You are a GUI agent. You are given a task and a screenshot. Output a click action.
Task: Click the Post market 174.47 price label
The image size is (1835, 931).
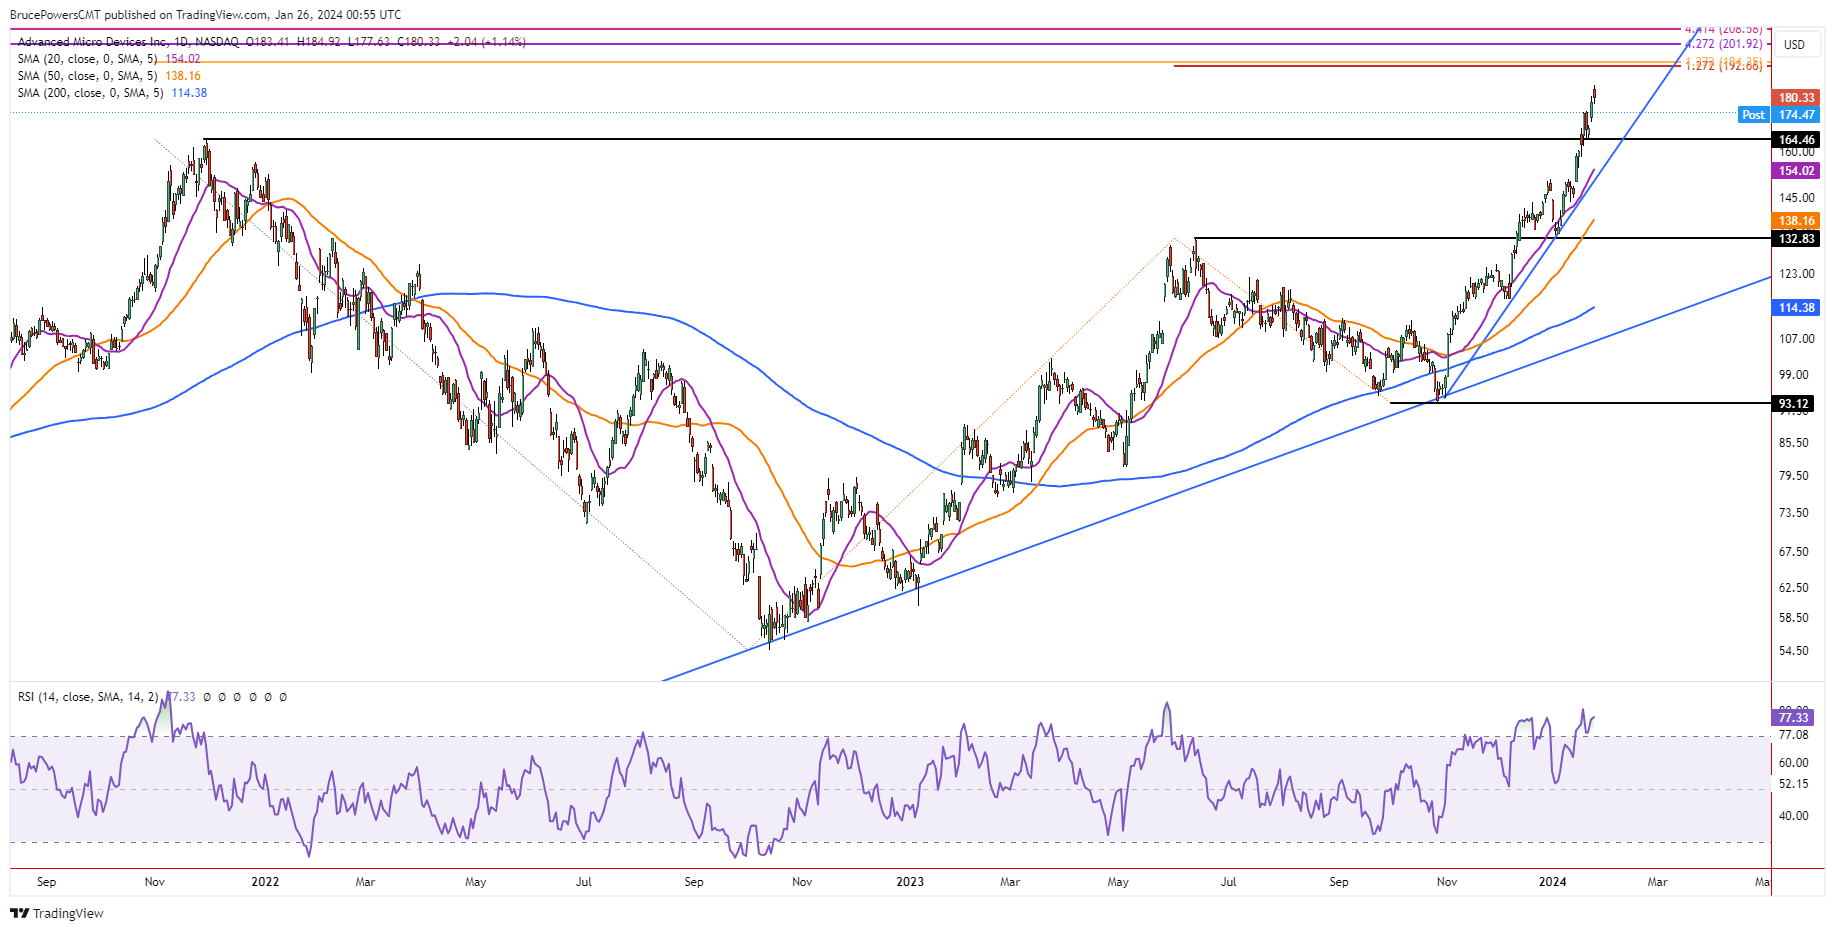click(1779, 115)
